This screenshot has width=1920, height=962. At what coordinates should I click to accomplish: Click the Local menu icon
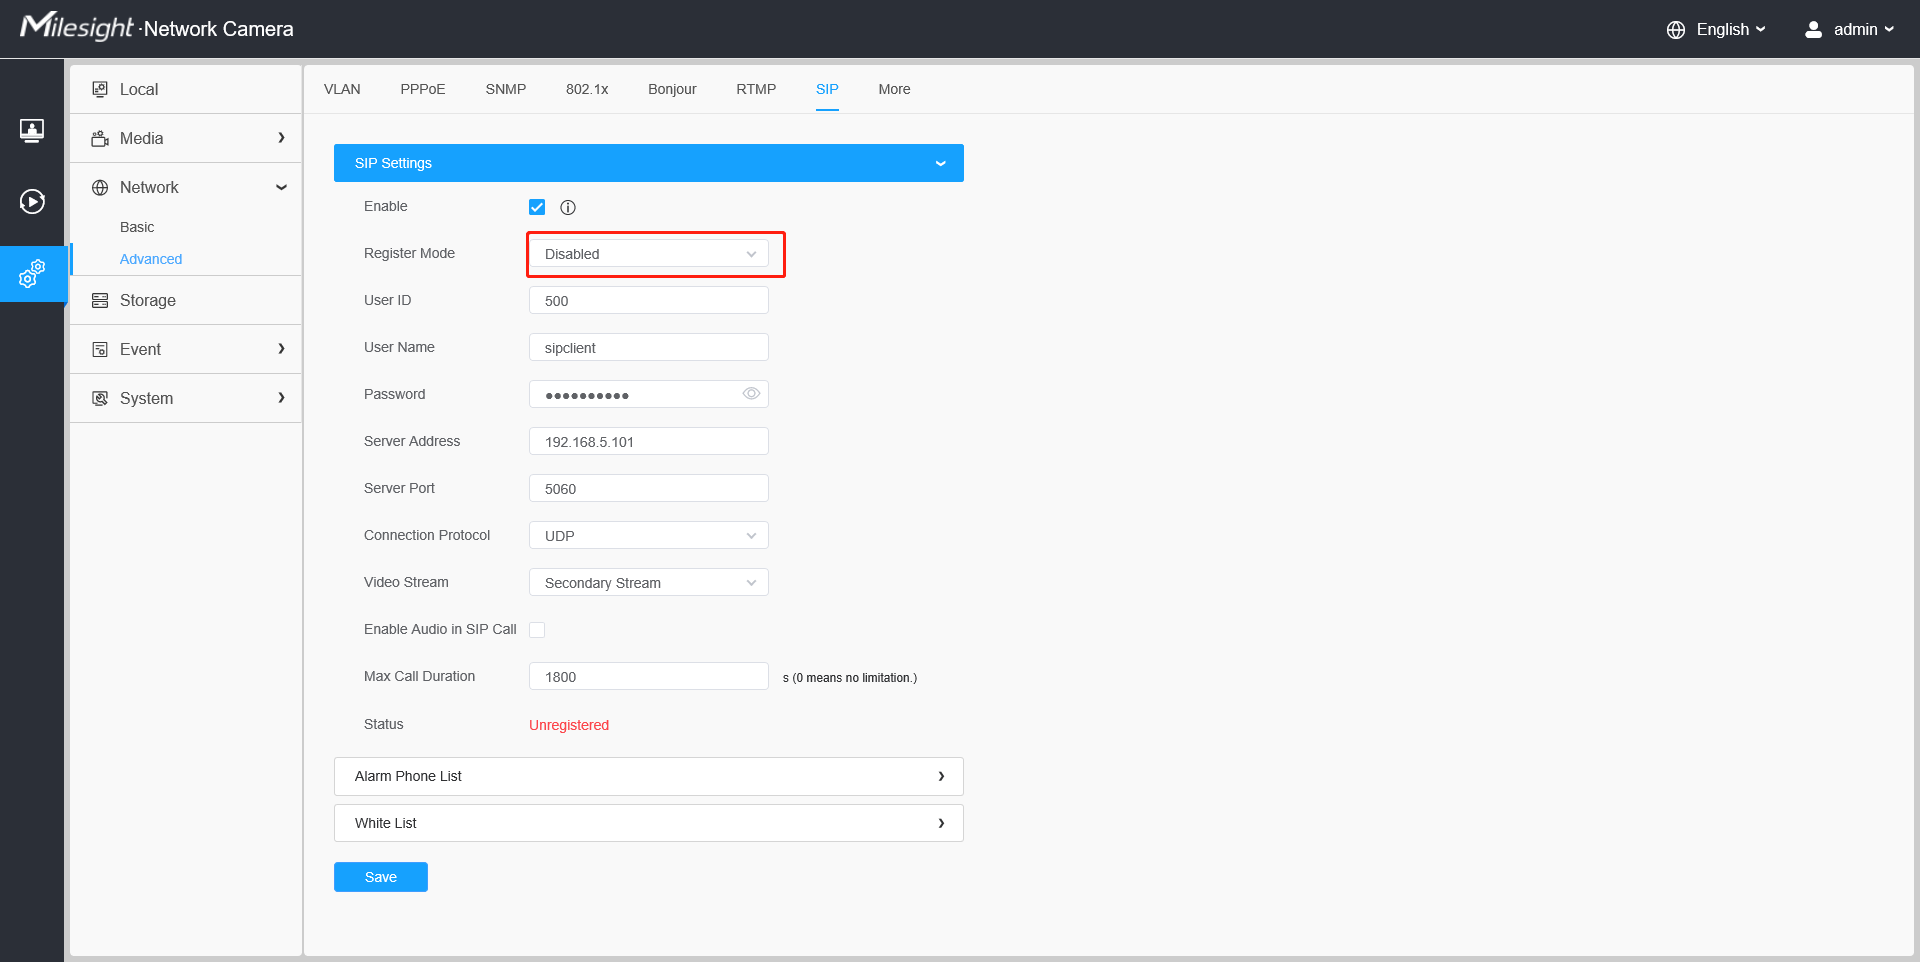coord(100,89)
